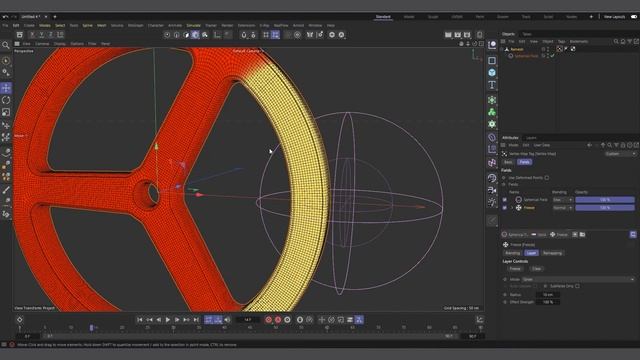
Task: Click the Objects panel search icon
Action: (x=616, y=41)
